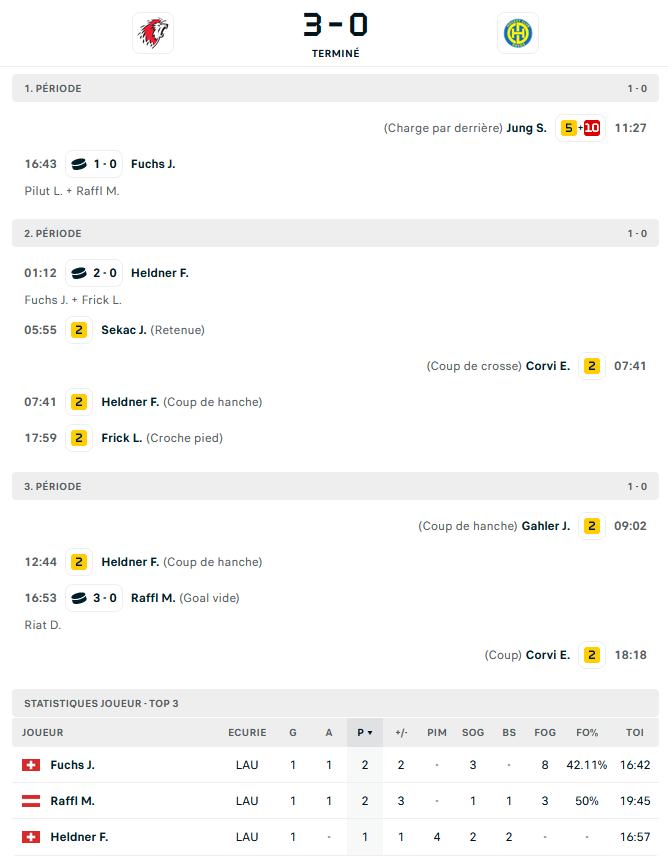This screenshot has width=668, height=862.
Task: Open Corvi E. slashing penalty at 07:41
Action: tap(548, 366)
